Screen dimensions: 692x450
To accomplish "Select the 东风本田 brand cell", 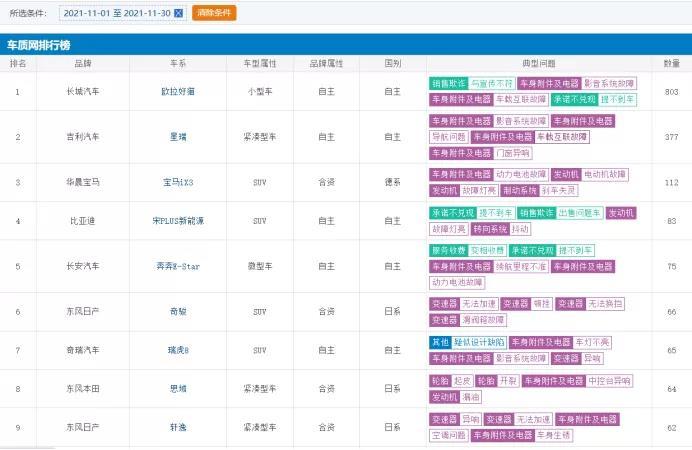I will (x=83, y=389).
